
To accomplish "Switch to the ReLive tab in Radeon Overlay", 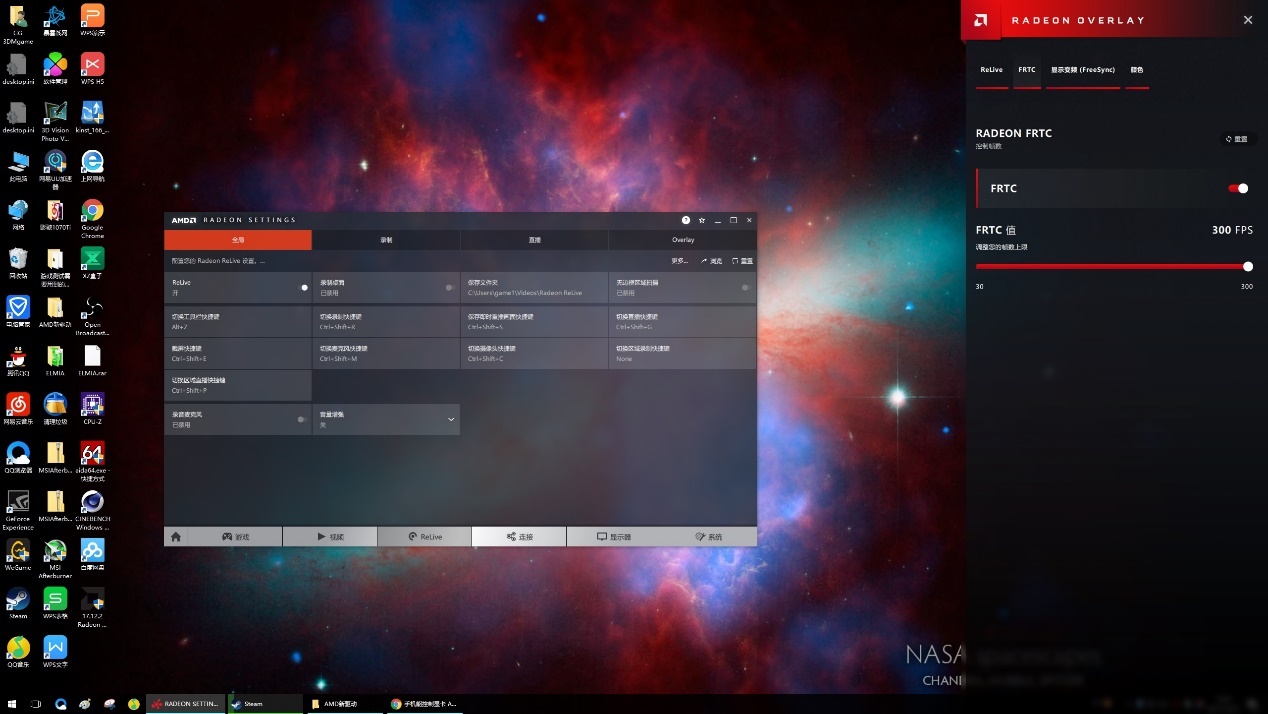I will click(992, 70).
